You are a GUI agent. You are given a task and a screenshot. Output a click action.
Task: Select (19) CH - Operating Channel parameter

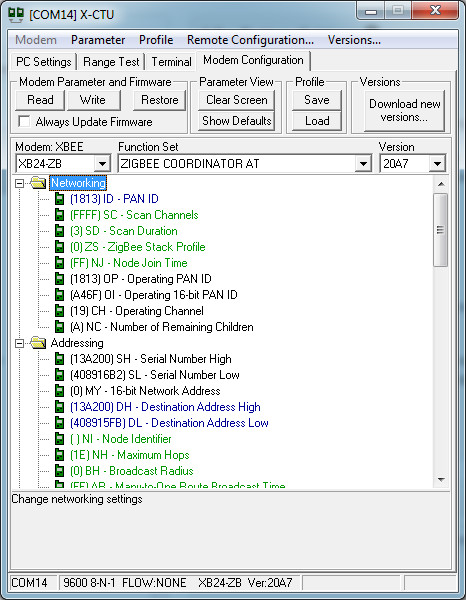click(x=137, y=311)
